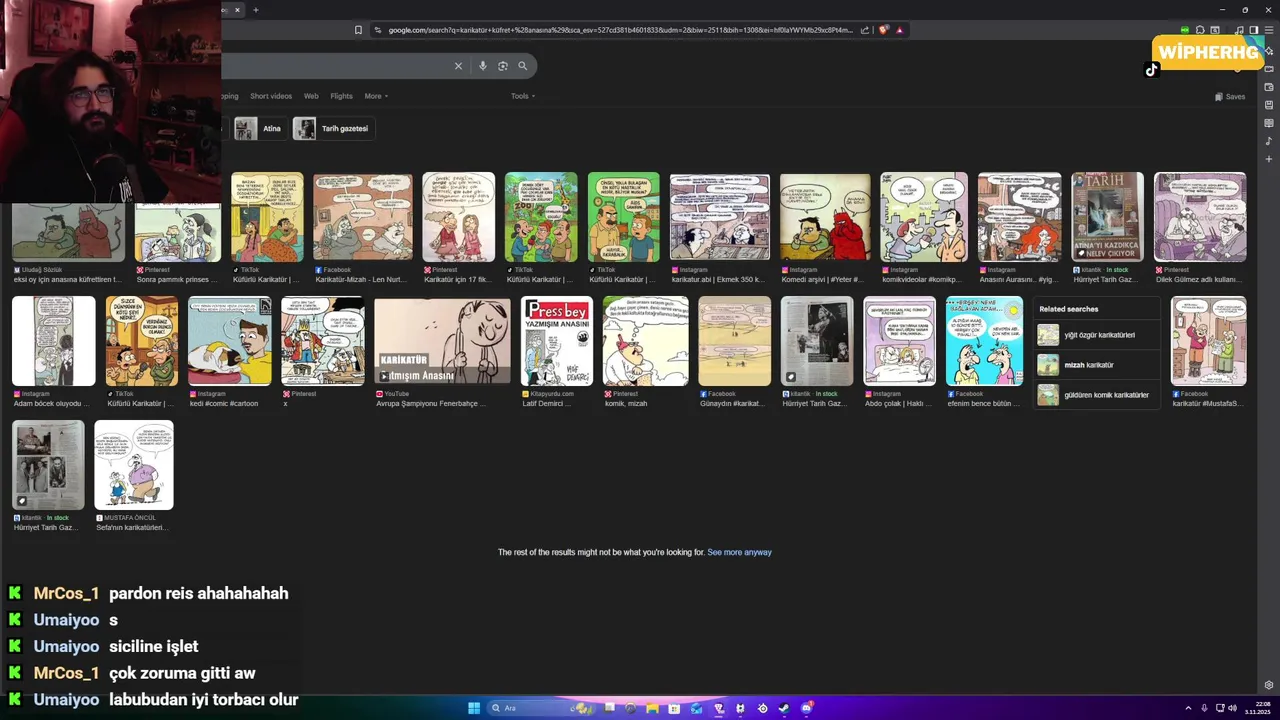Open Brave Shields lion icon

point(884,30)
